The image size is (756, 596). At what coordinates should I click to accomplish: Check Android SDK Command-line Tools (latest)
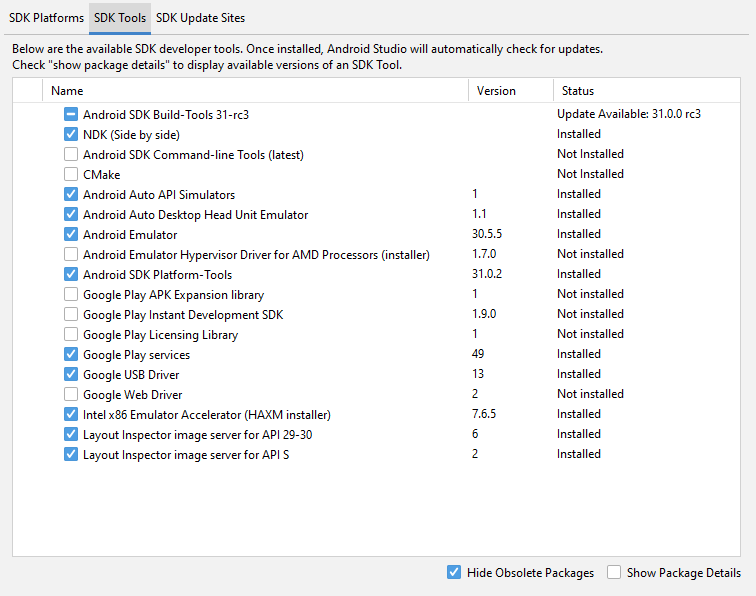pyautogui.click(x=71, y=154)
